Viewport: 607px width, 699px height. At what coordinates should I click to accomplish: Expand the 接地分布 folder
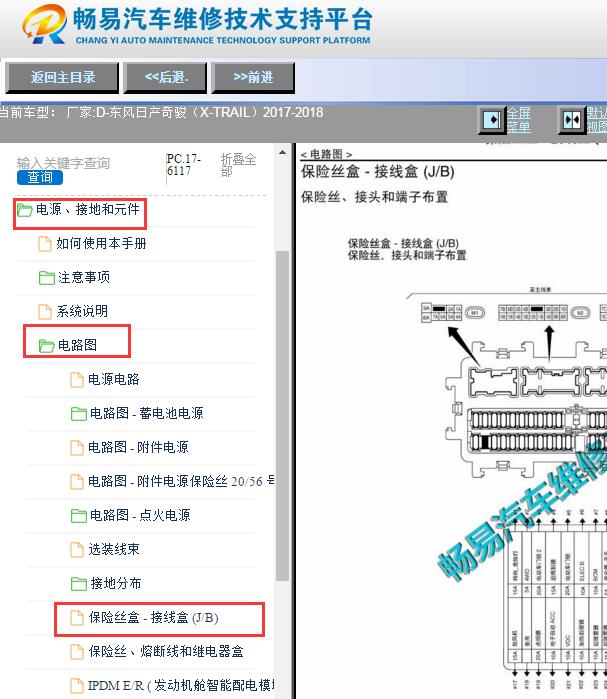tap(116, 583)
